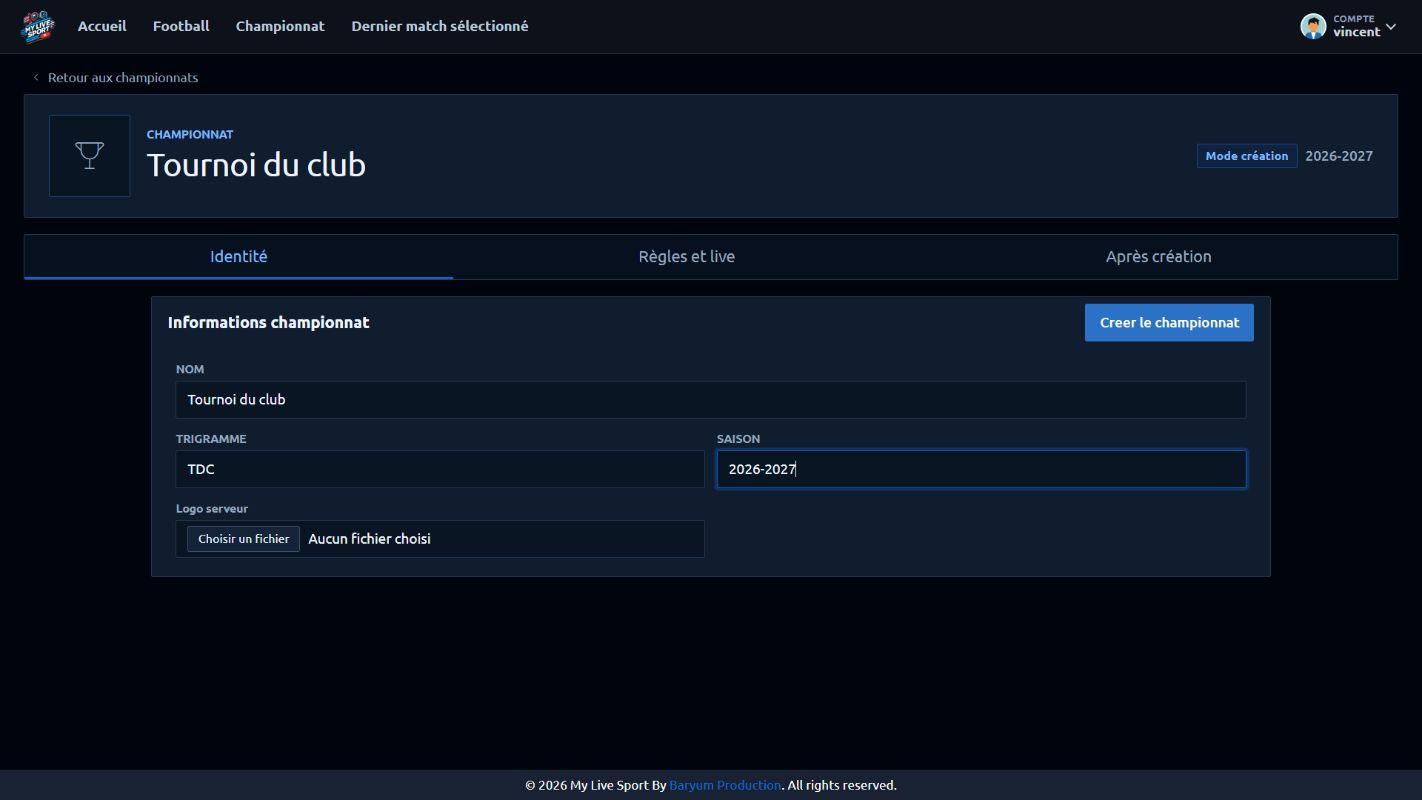Go back via Retour aux championnats

(115, 77)
